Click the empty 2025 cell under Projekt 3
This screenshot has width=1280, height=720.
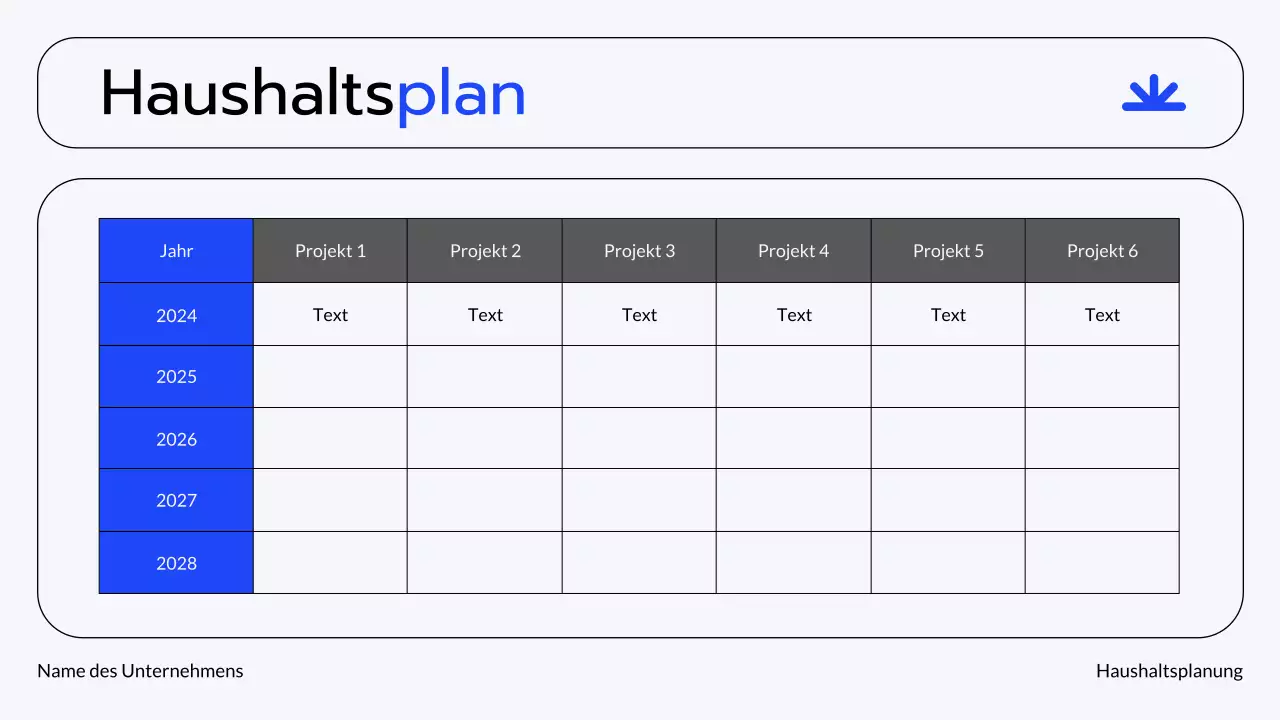point(639,377)
